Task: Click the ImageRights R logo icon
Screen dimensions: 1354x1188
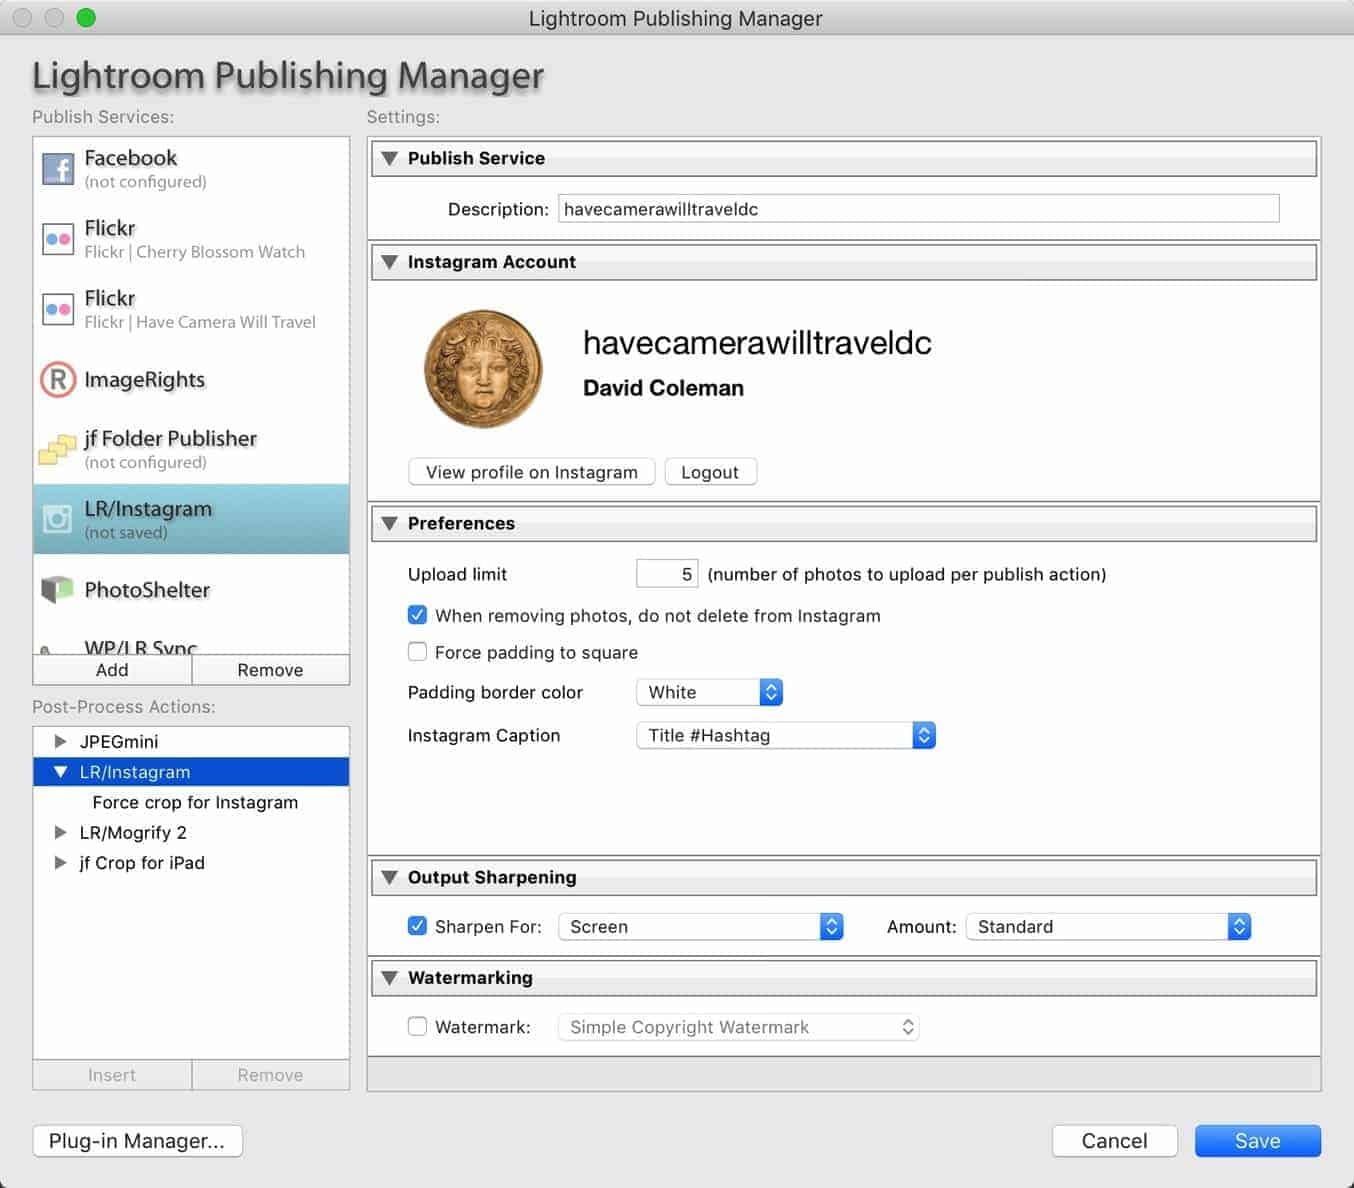Action: point(58,380)
